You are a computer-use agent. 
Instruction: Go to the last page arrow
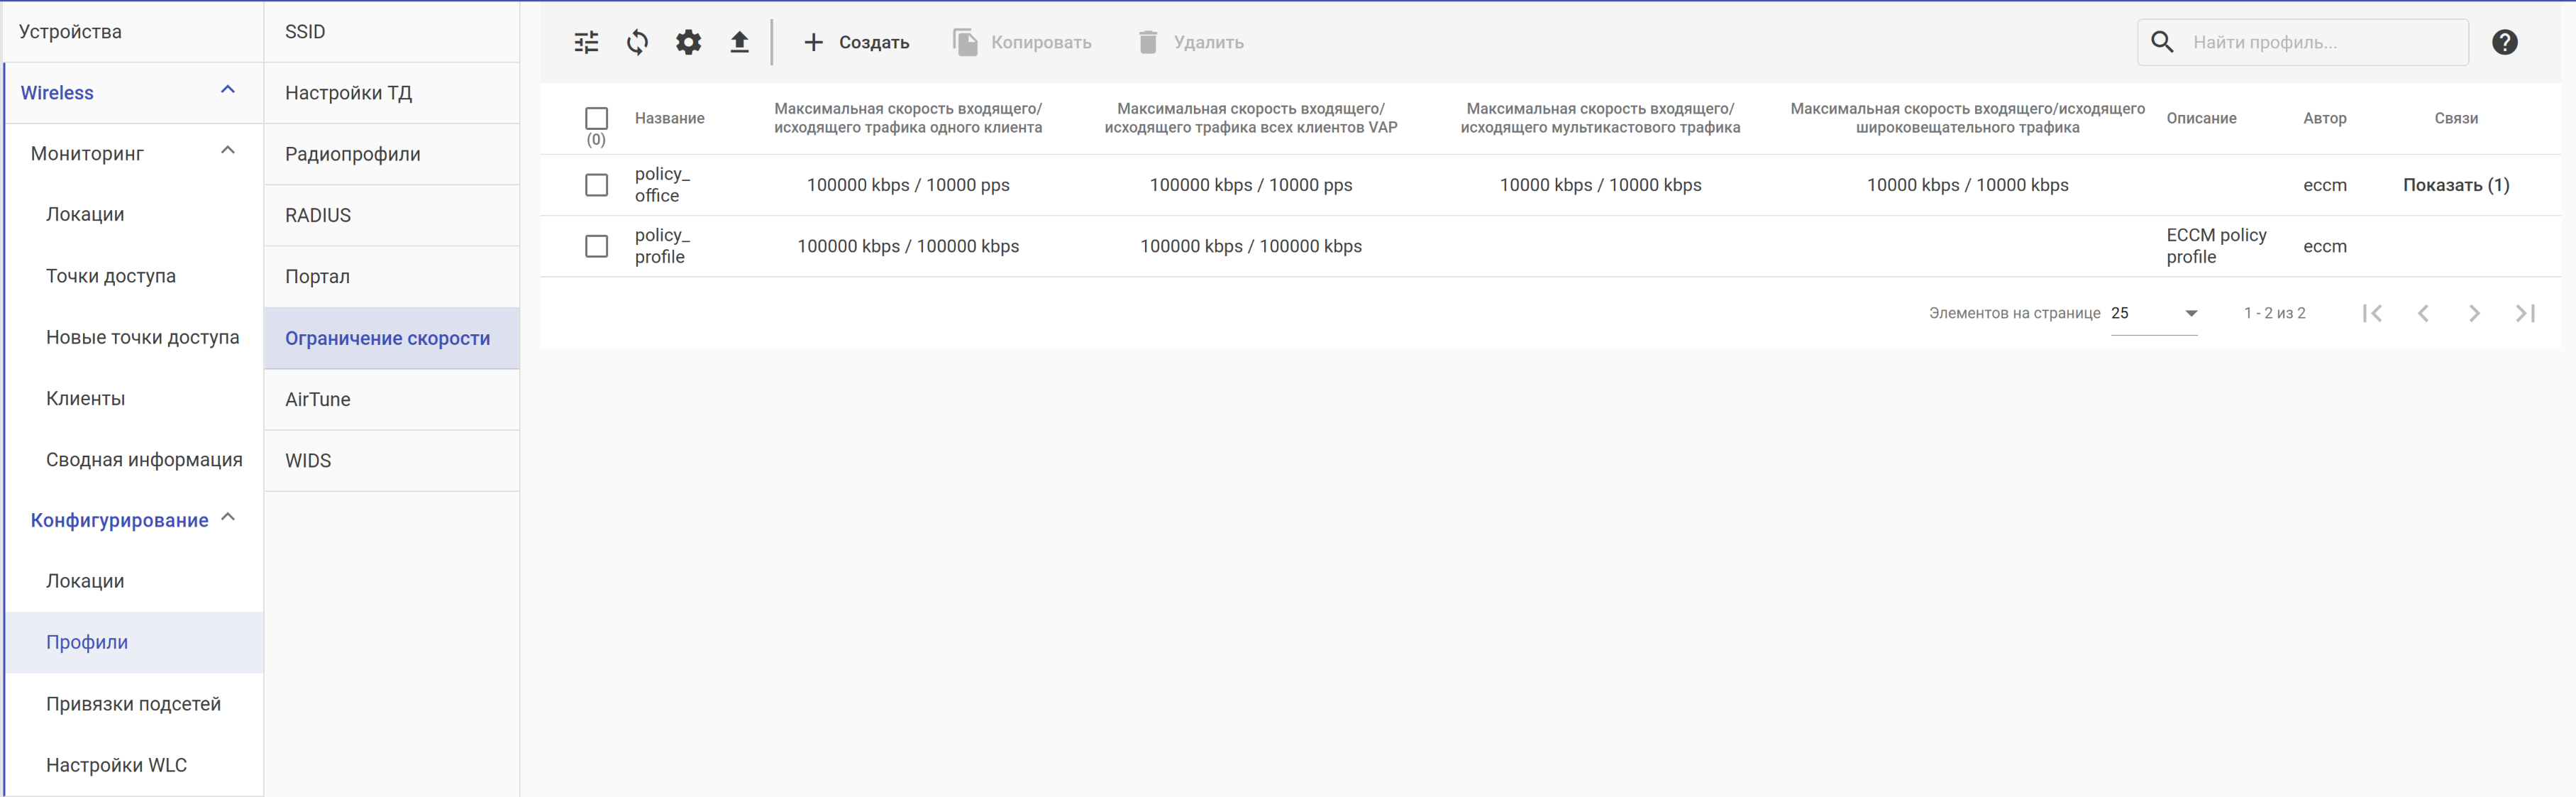[x=2525, y=313]
